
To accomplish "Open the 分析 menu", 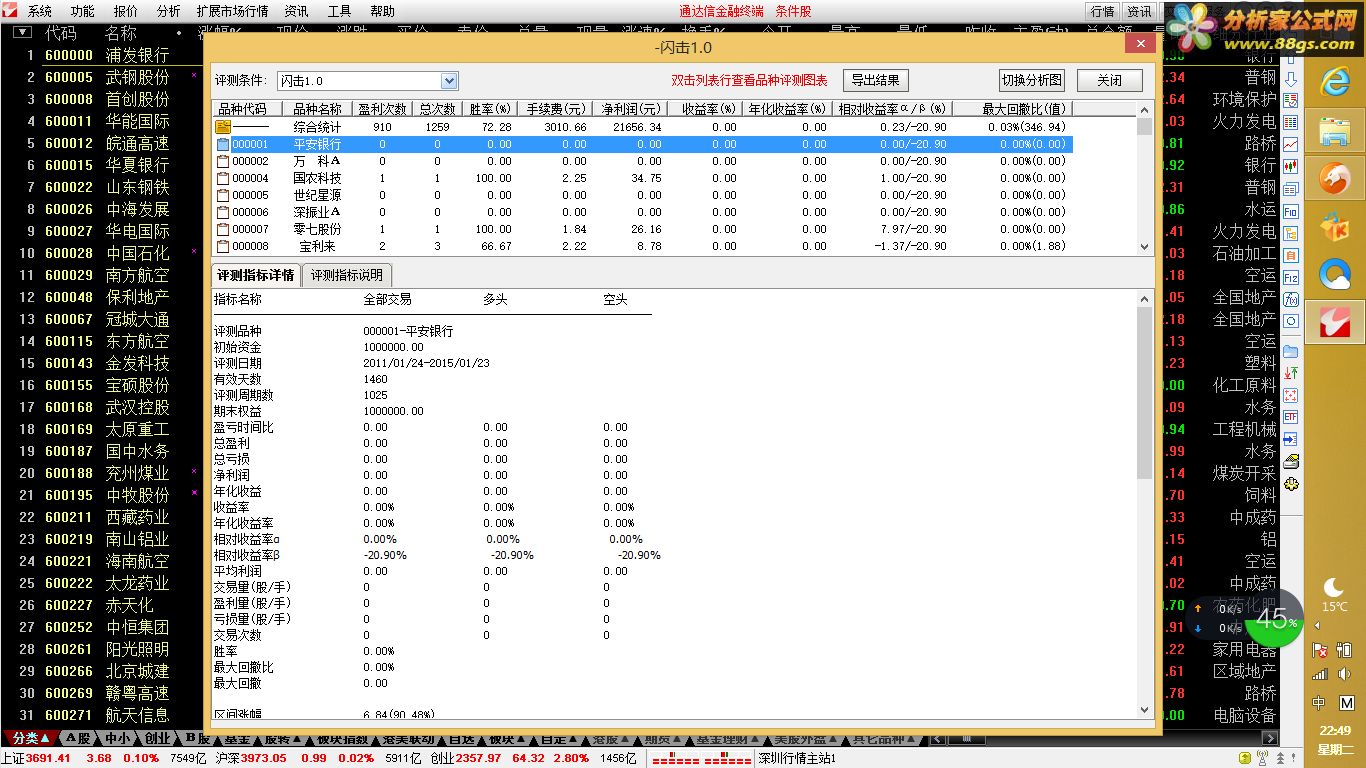I will [169, 11].
